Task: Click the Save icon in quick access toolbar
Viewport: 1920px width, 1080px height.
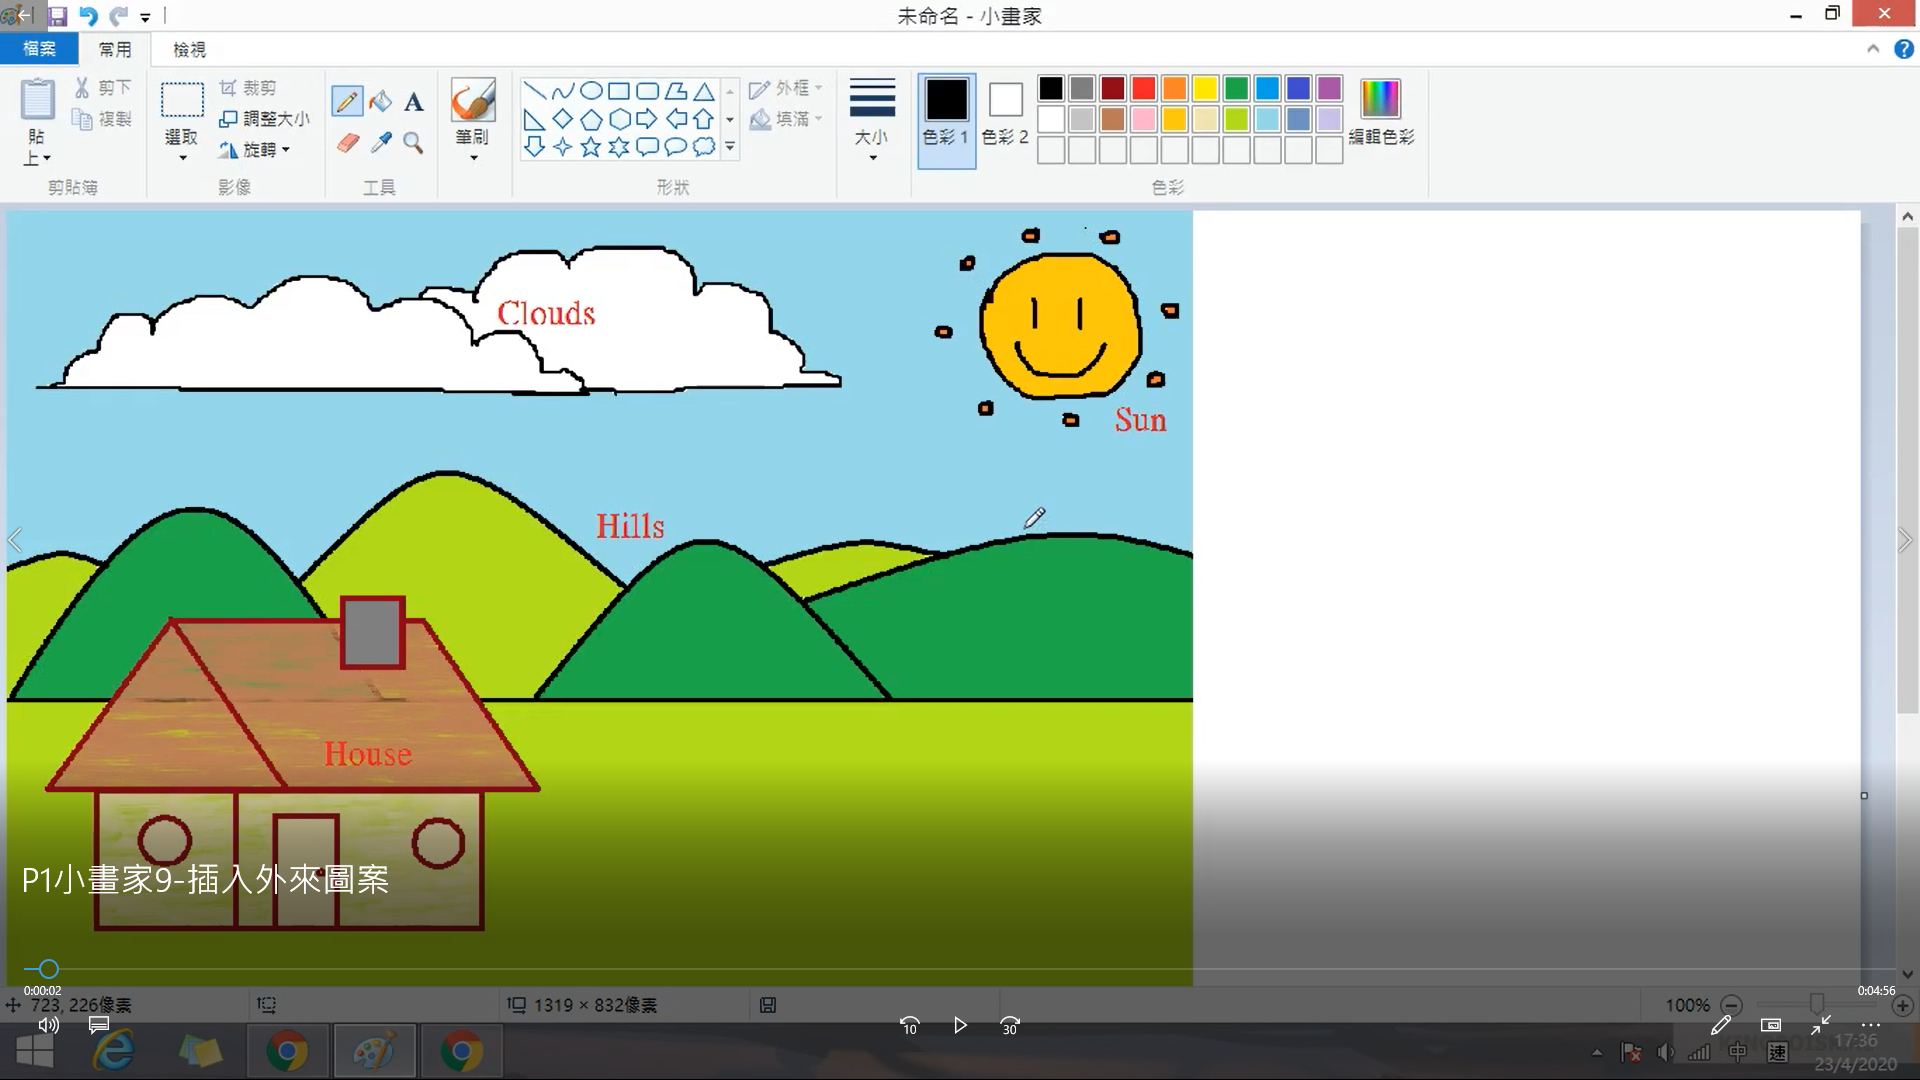Action: click(57, 16)
